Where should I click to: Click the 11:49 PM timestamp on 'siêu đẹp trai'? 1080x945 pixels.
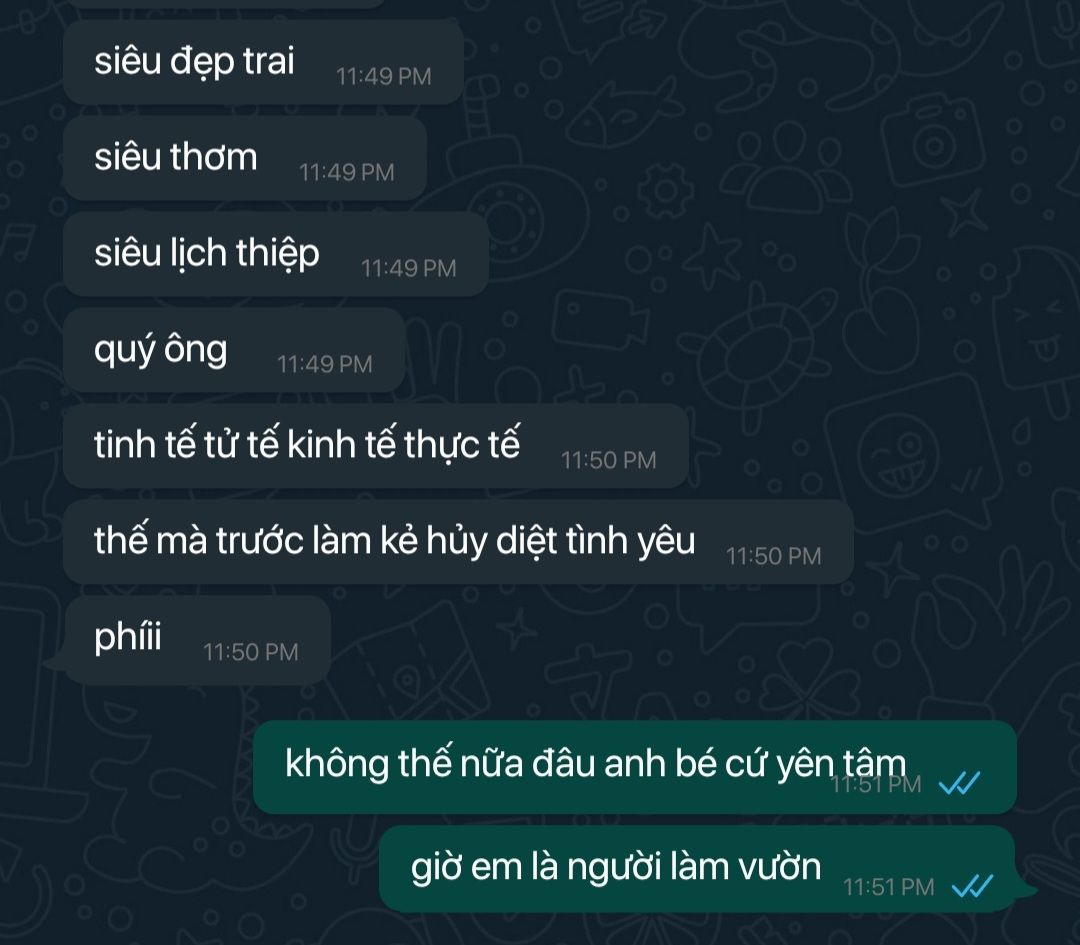click(384, 76)
